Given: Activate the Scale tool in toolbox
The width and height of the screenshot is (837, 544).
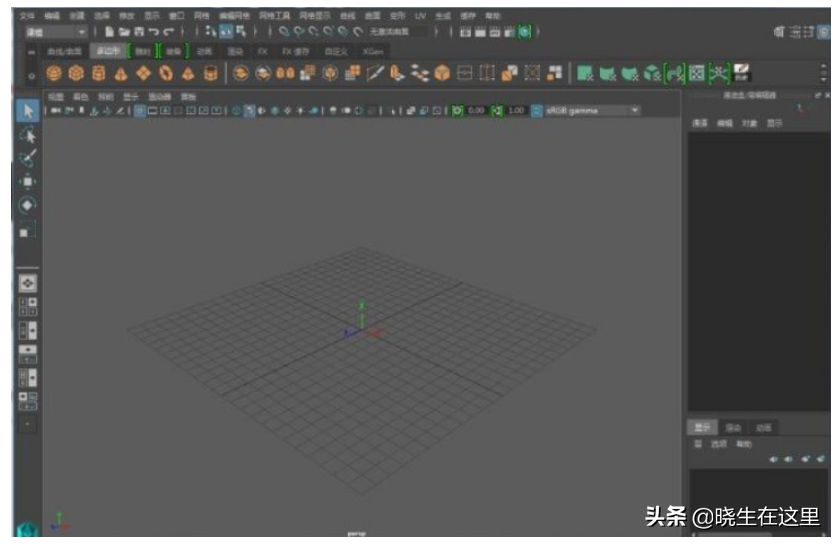Looking at the screenshot, I should [x=28, y=230].
